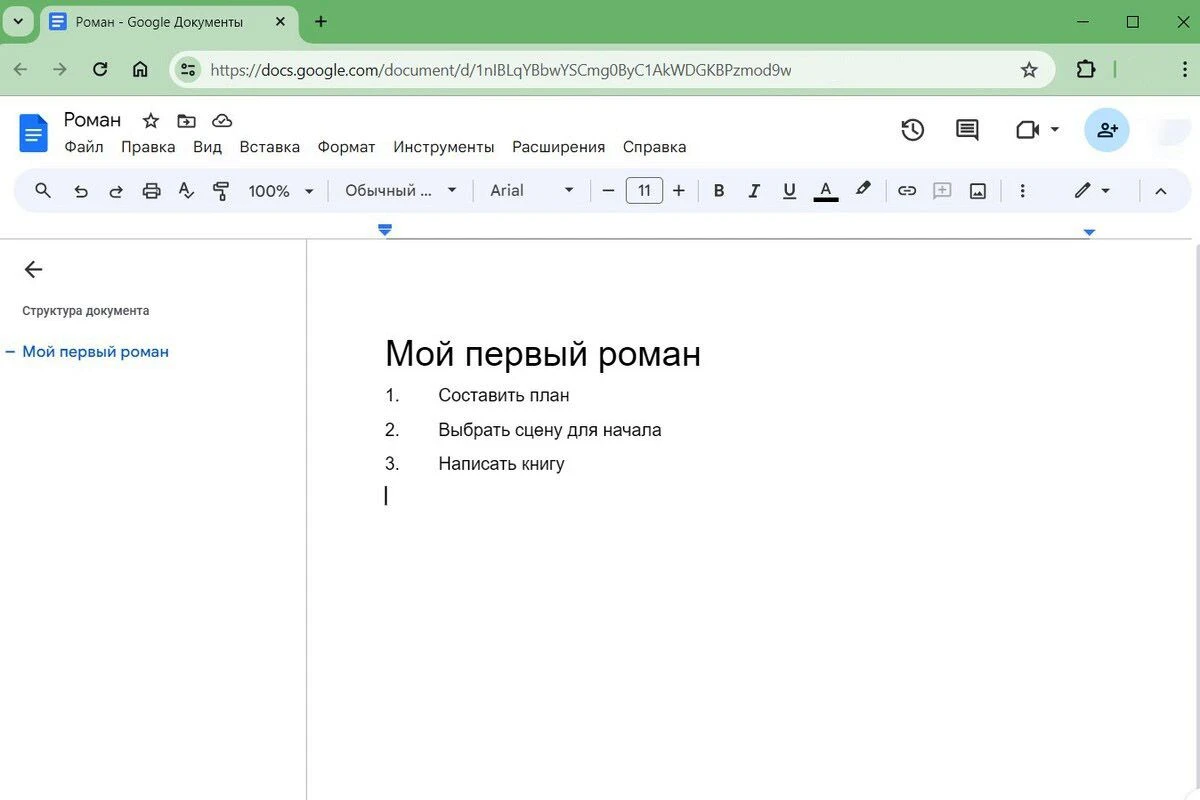Image resolution: width=1200 pixels, height=800 pixels.
Task: Open the Вид menu
Action: (x=207, y=147)
